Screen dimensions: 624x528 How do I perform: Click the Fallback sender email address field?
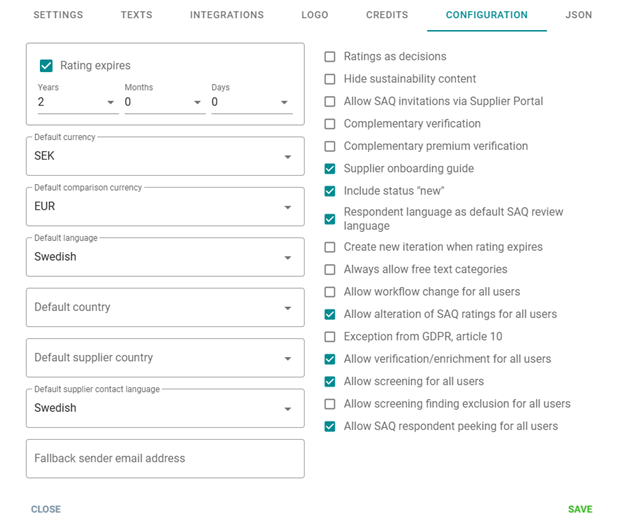tap(165, 458)
